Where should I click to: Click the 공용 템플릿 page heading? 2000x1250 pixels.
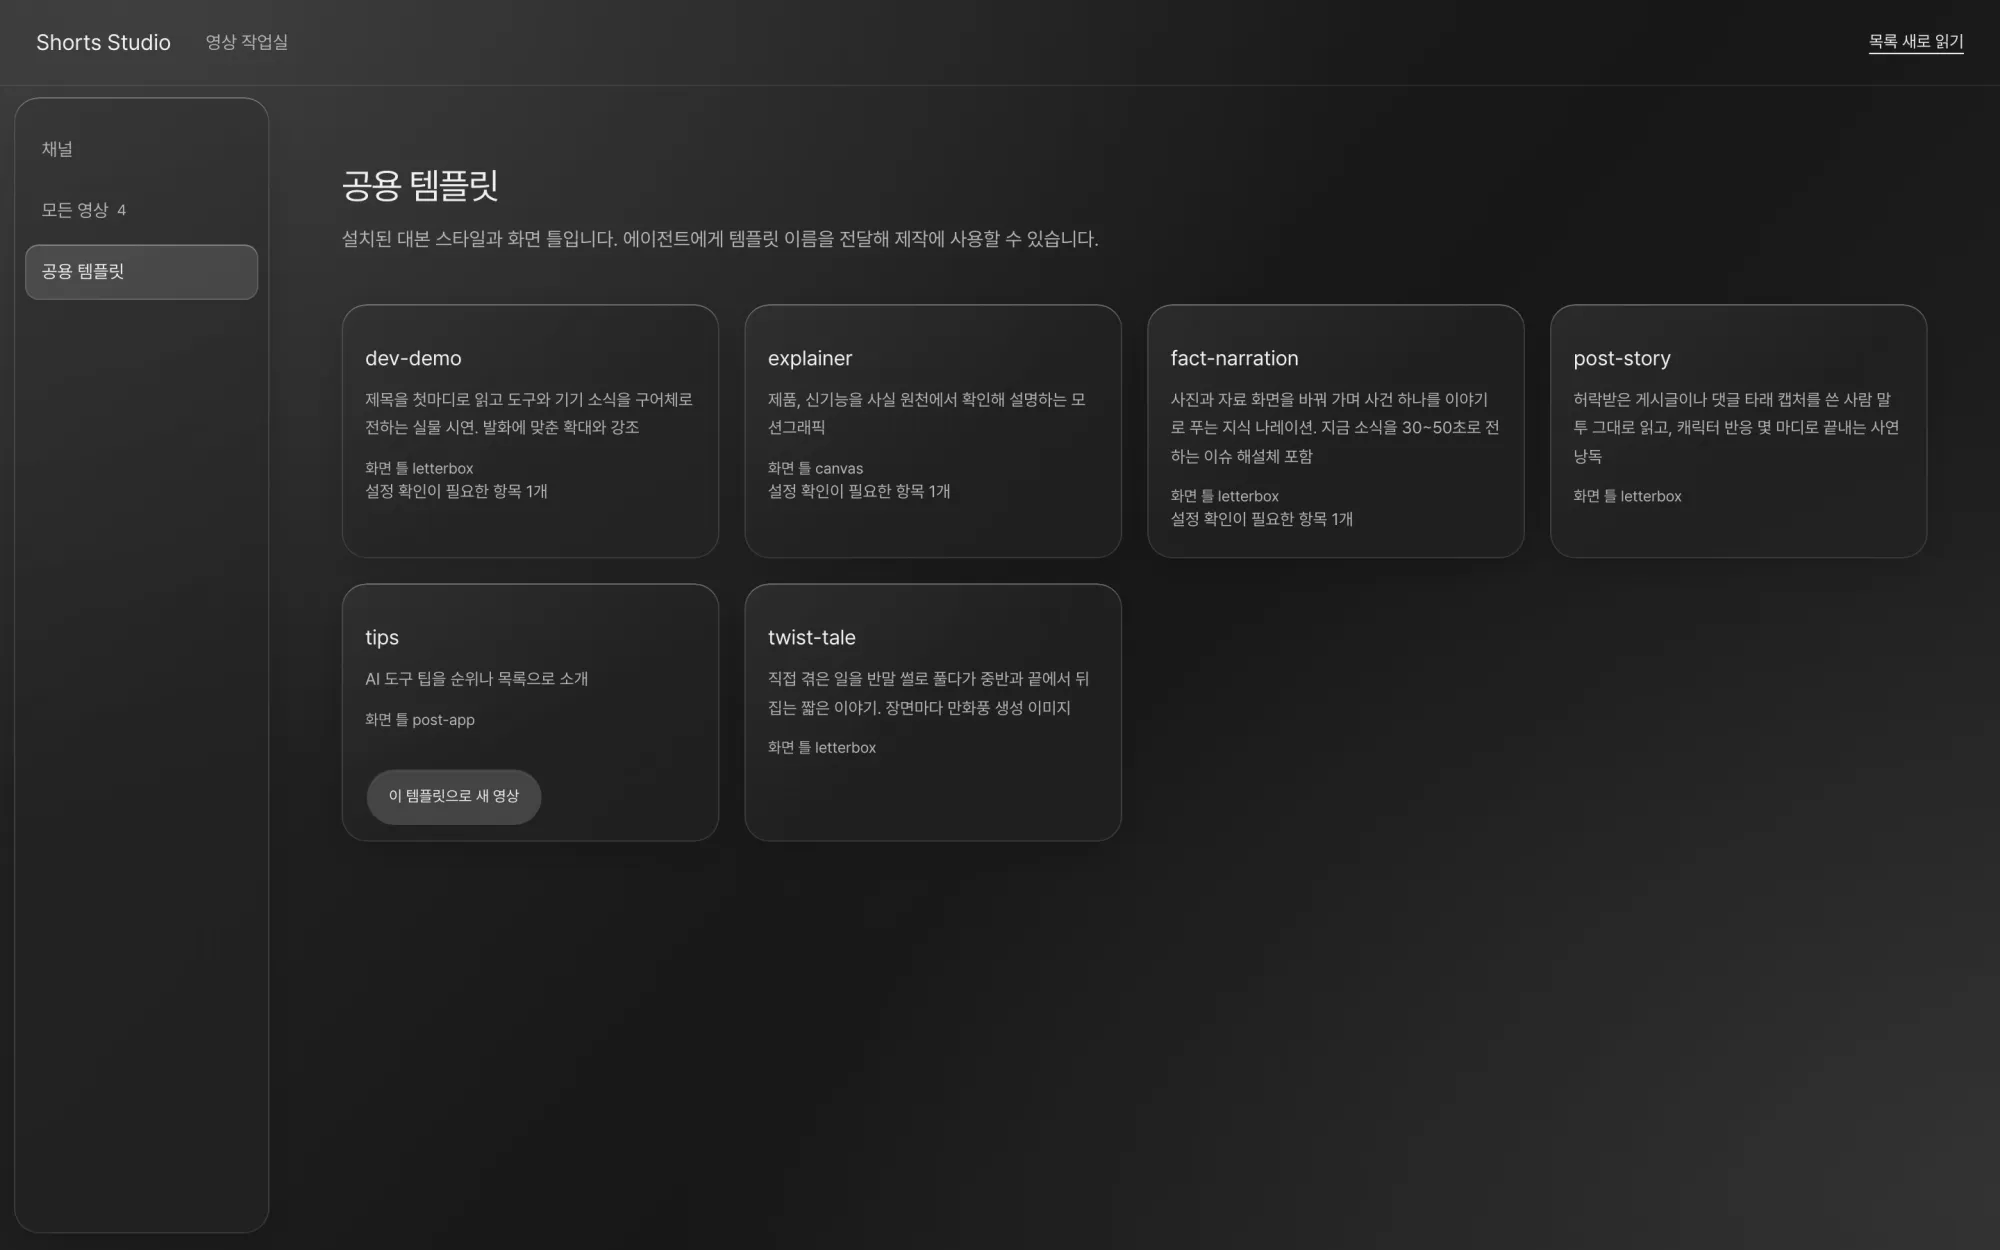pos(420,185)
